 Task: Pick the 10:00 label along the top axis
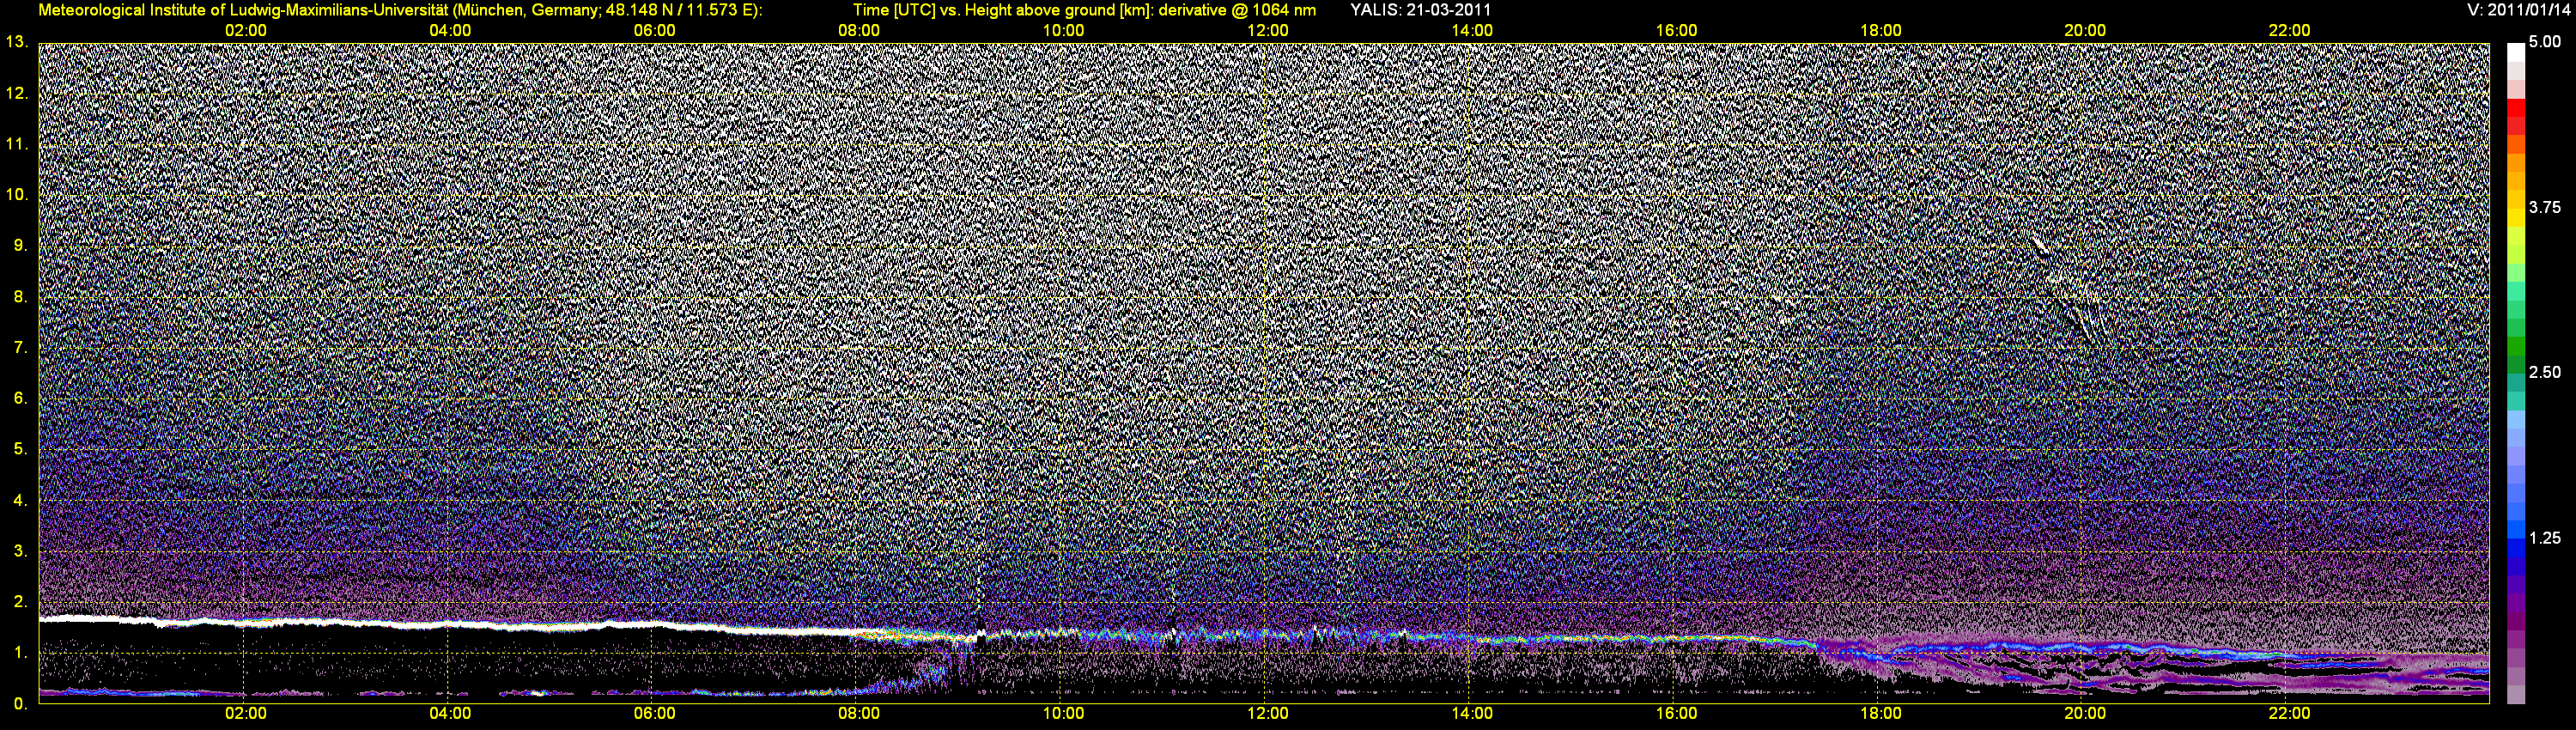[x=1063, y=31]
